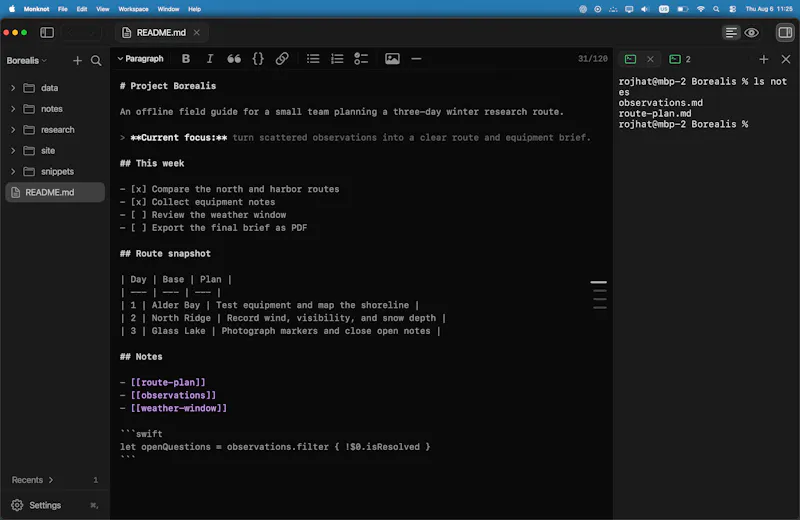This screenshot has height=520, width=800.
Task: Expand the data folder
Action: (13, 88)
